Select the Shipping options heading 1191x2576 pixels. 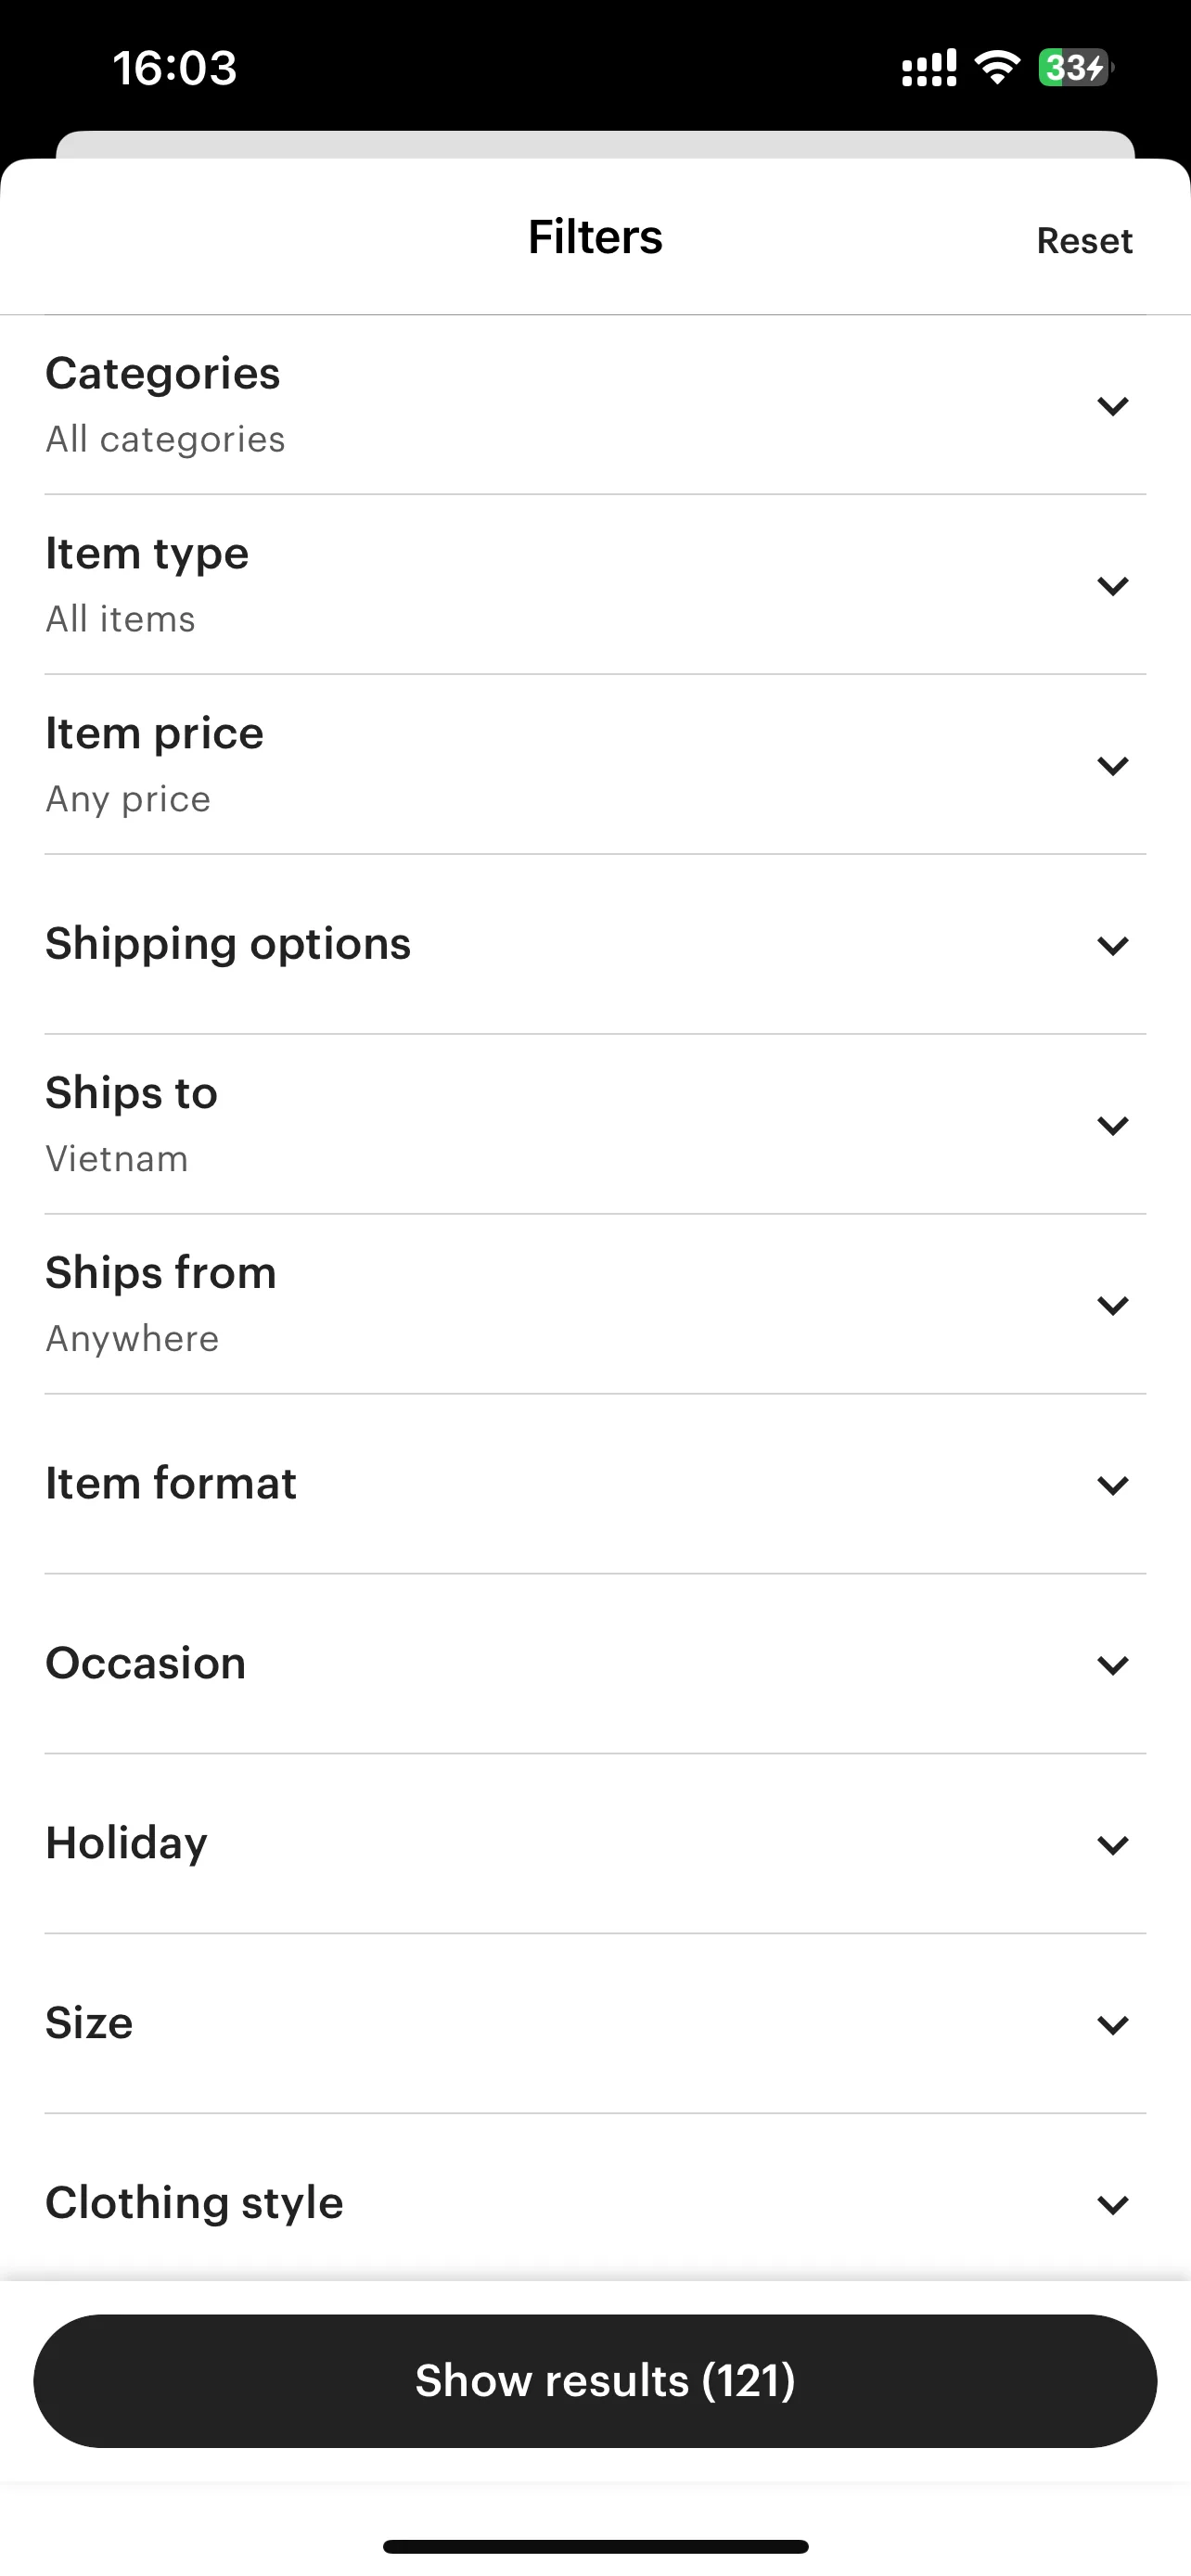(228, 944)
